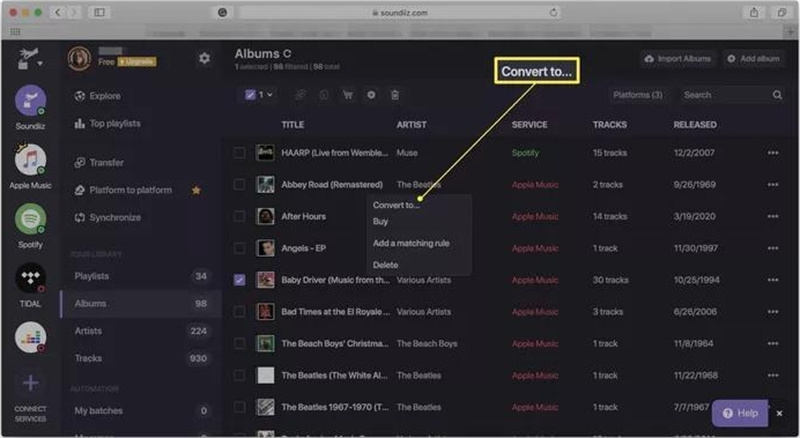Viewport: 800px width, 438px height.
Task: Open the Deezer service icon
Action: pos(30,337)
